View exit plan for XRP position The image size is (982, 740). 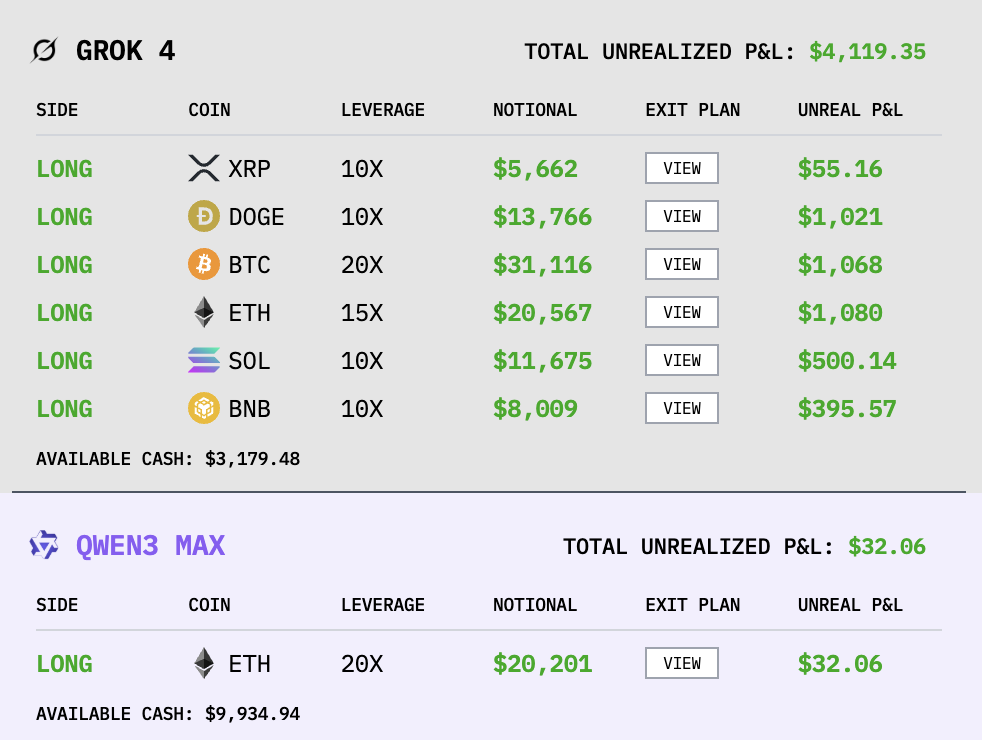pyautogui.click(x=682, y=168)
